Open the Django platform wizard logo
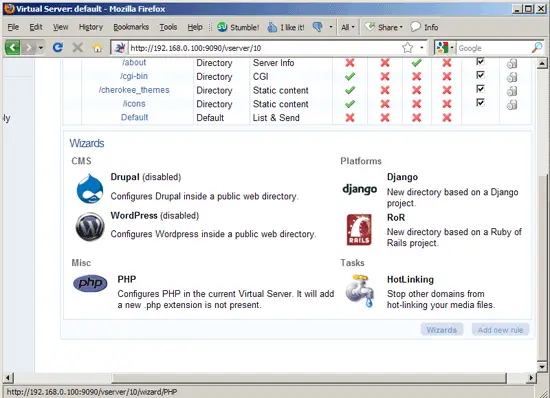 [360, 189]
